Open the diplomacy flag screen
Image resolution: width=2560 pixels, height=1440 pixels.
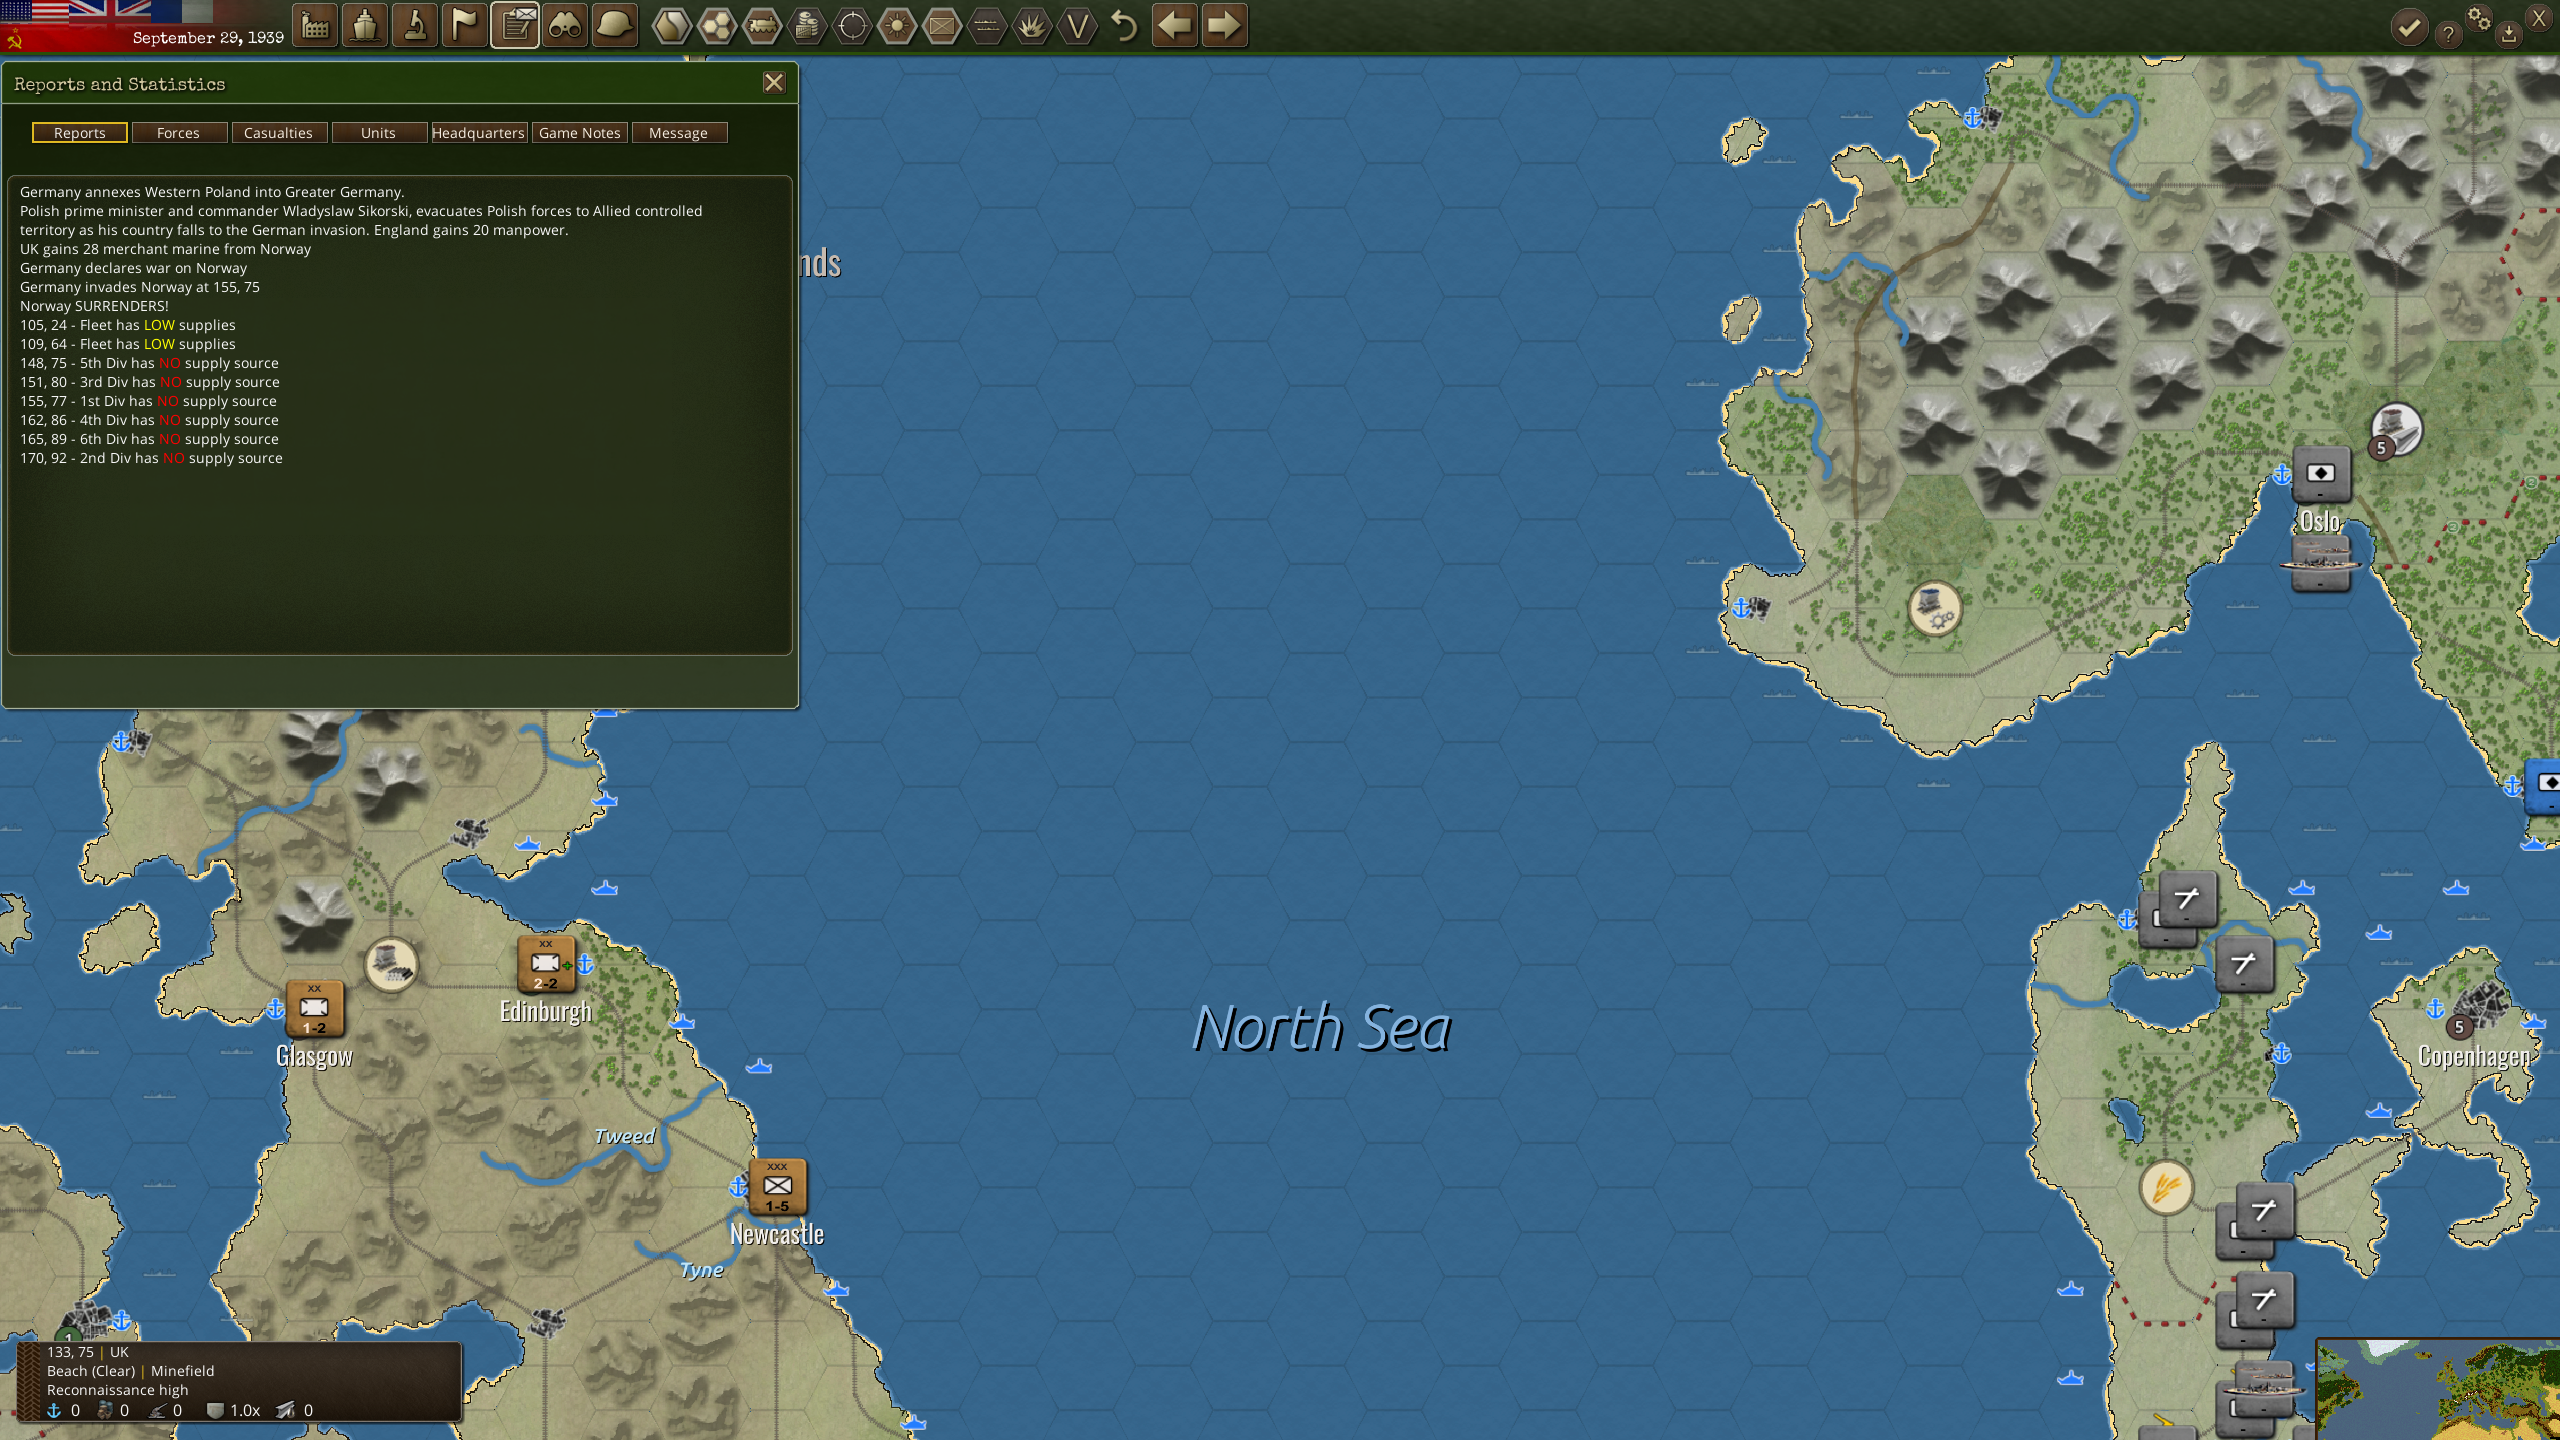tap(466, 27)
